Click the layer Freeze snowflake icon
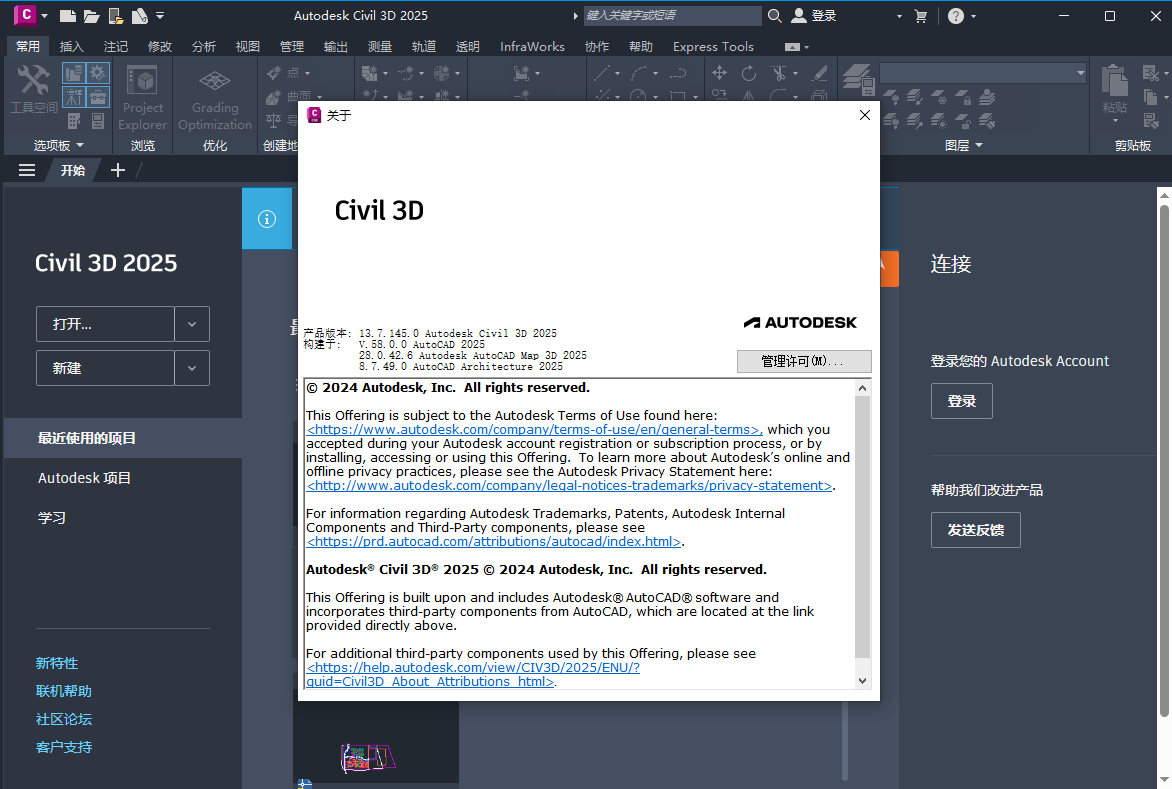This screenshot has height=789, width=1172. click(x=940, y=97)
